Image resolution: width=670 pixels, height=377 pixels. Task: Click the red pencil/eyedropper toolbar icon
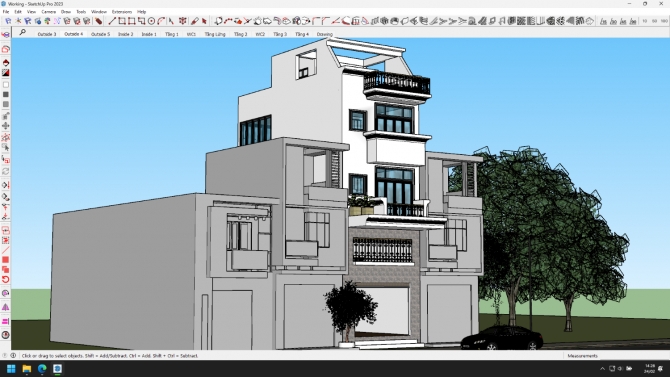[x=194, y=21]
